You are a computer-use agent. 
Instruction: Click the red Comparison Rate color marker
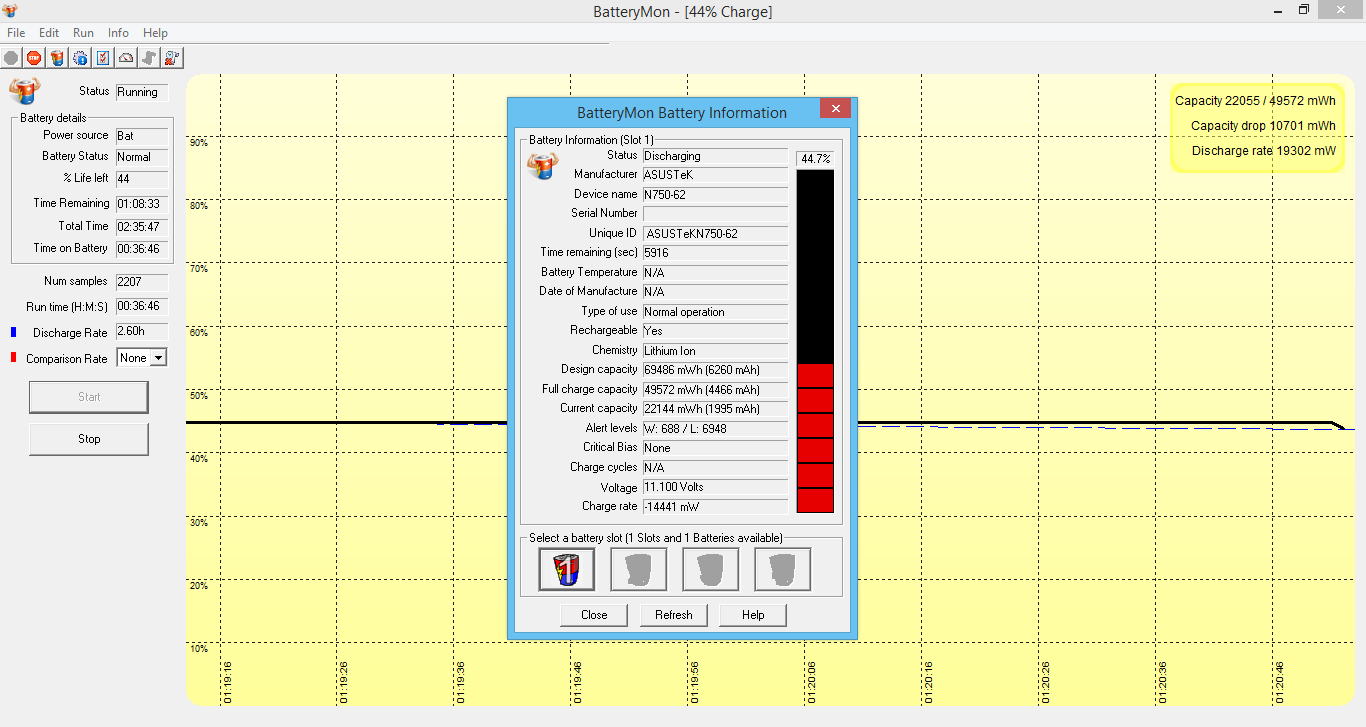click(14, 358)
